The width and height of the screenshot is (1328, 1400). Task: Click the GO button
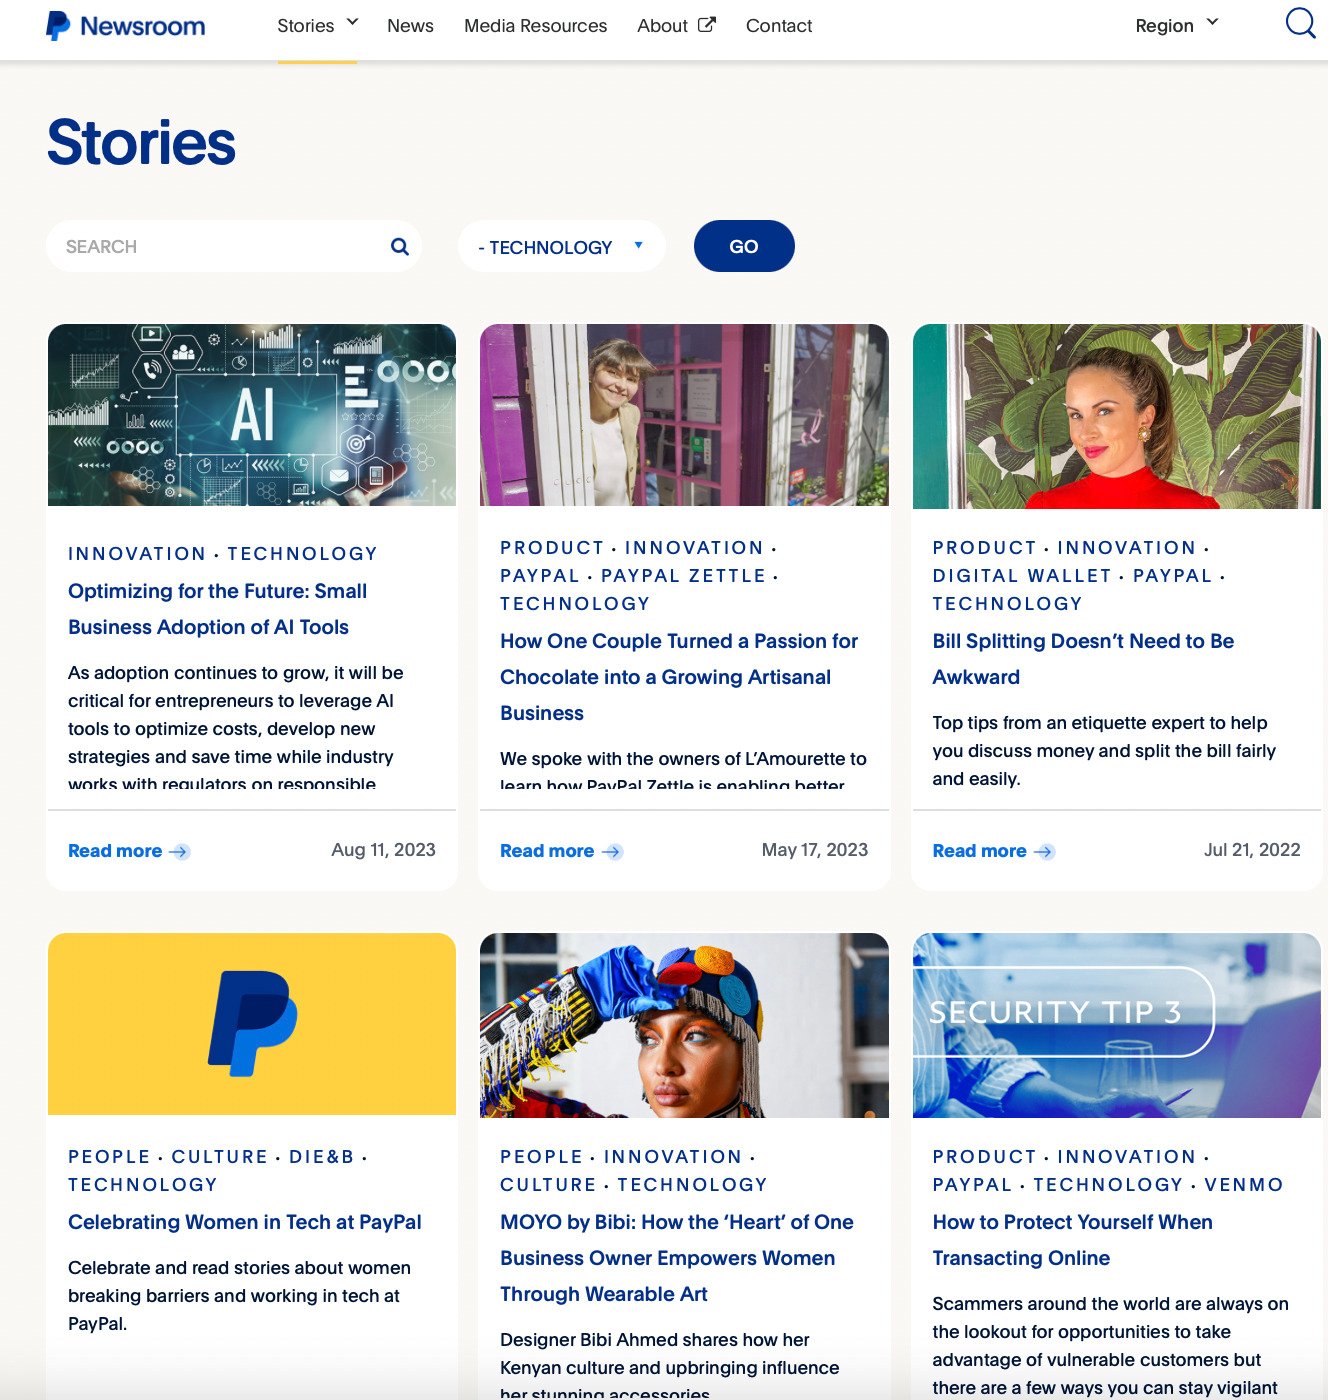[744, 246]
